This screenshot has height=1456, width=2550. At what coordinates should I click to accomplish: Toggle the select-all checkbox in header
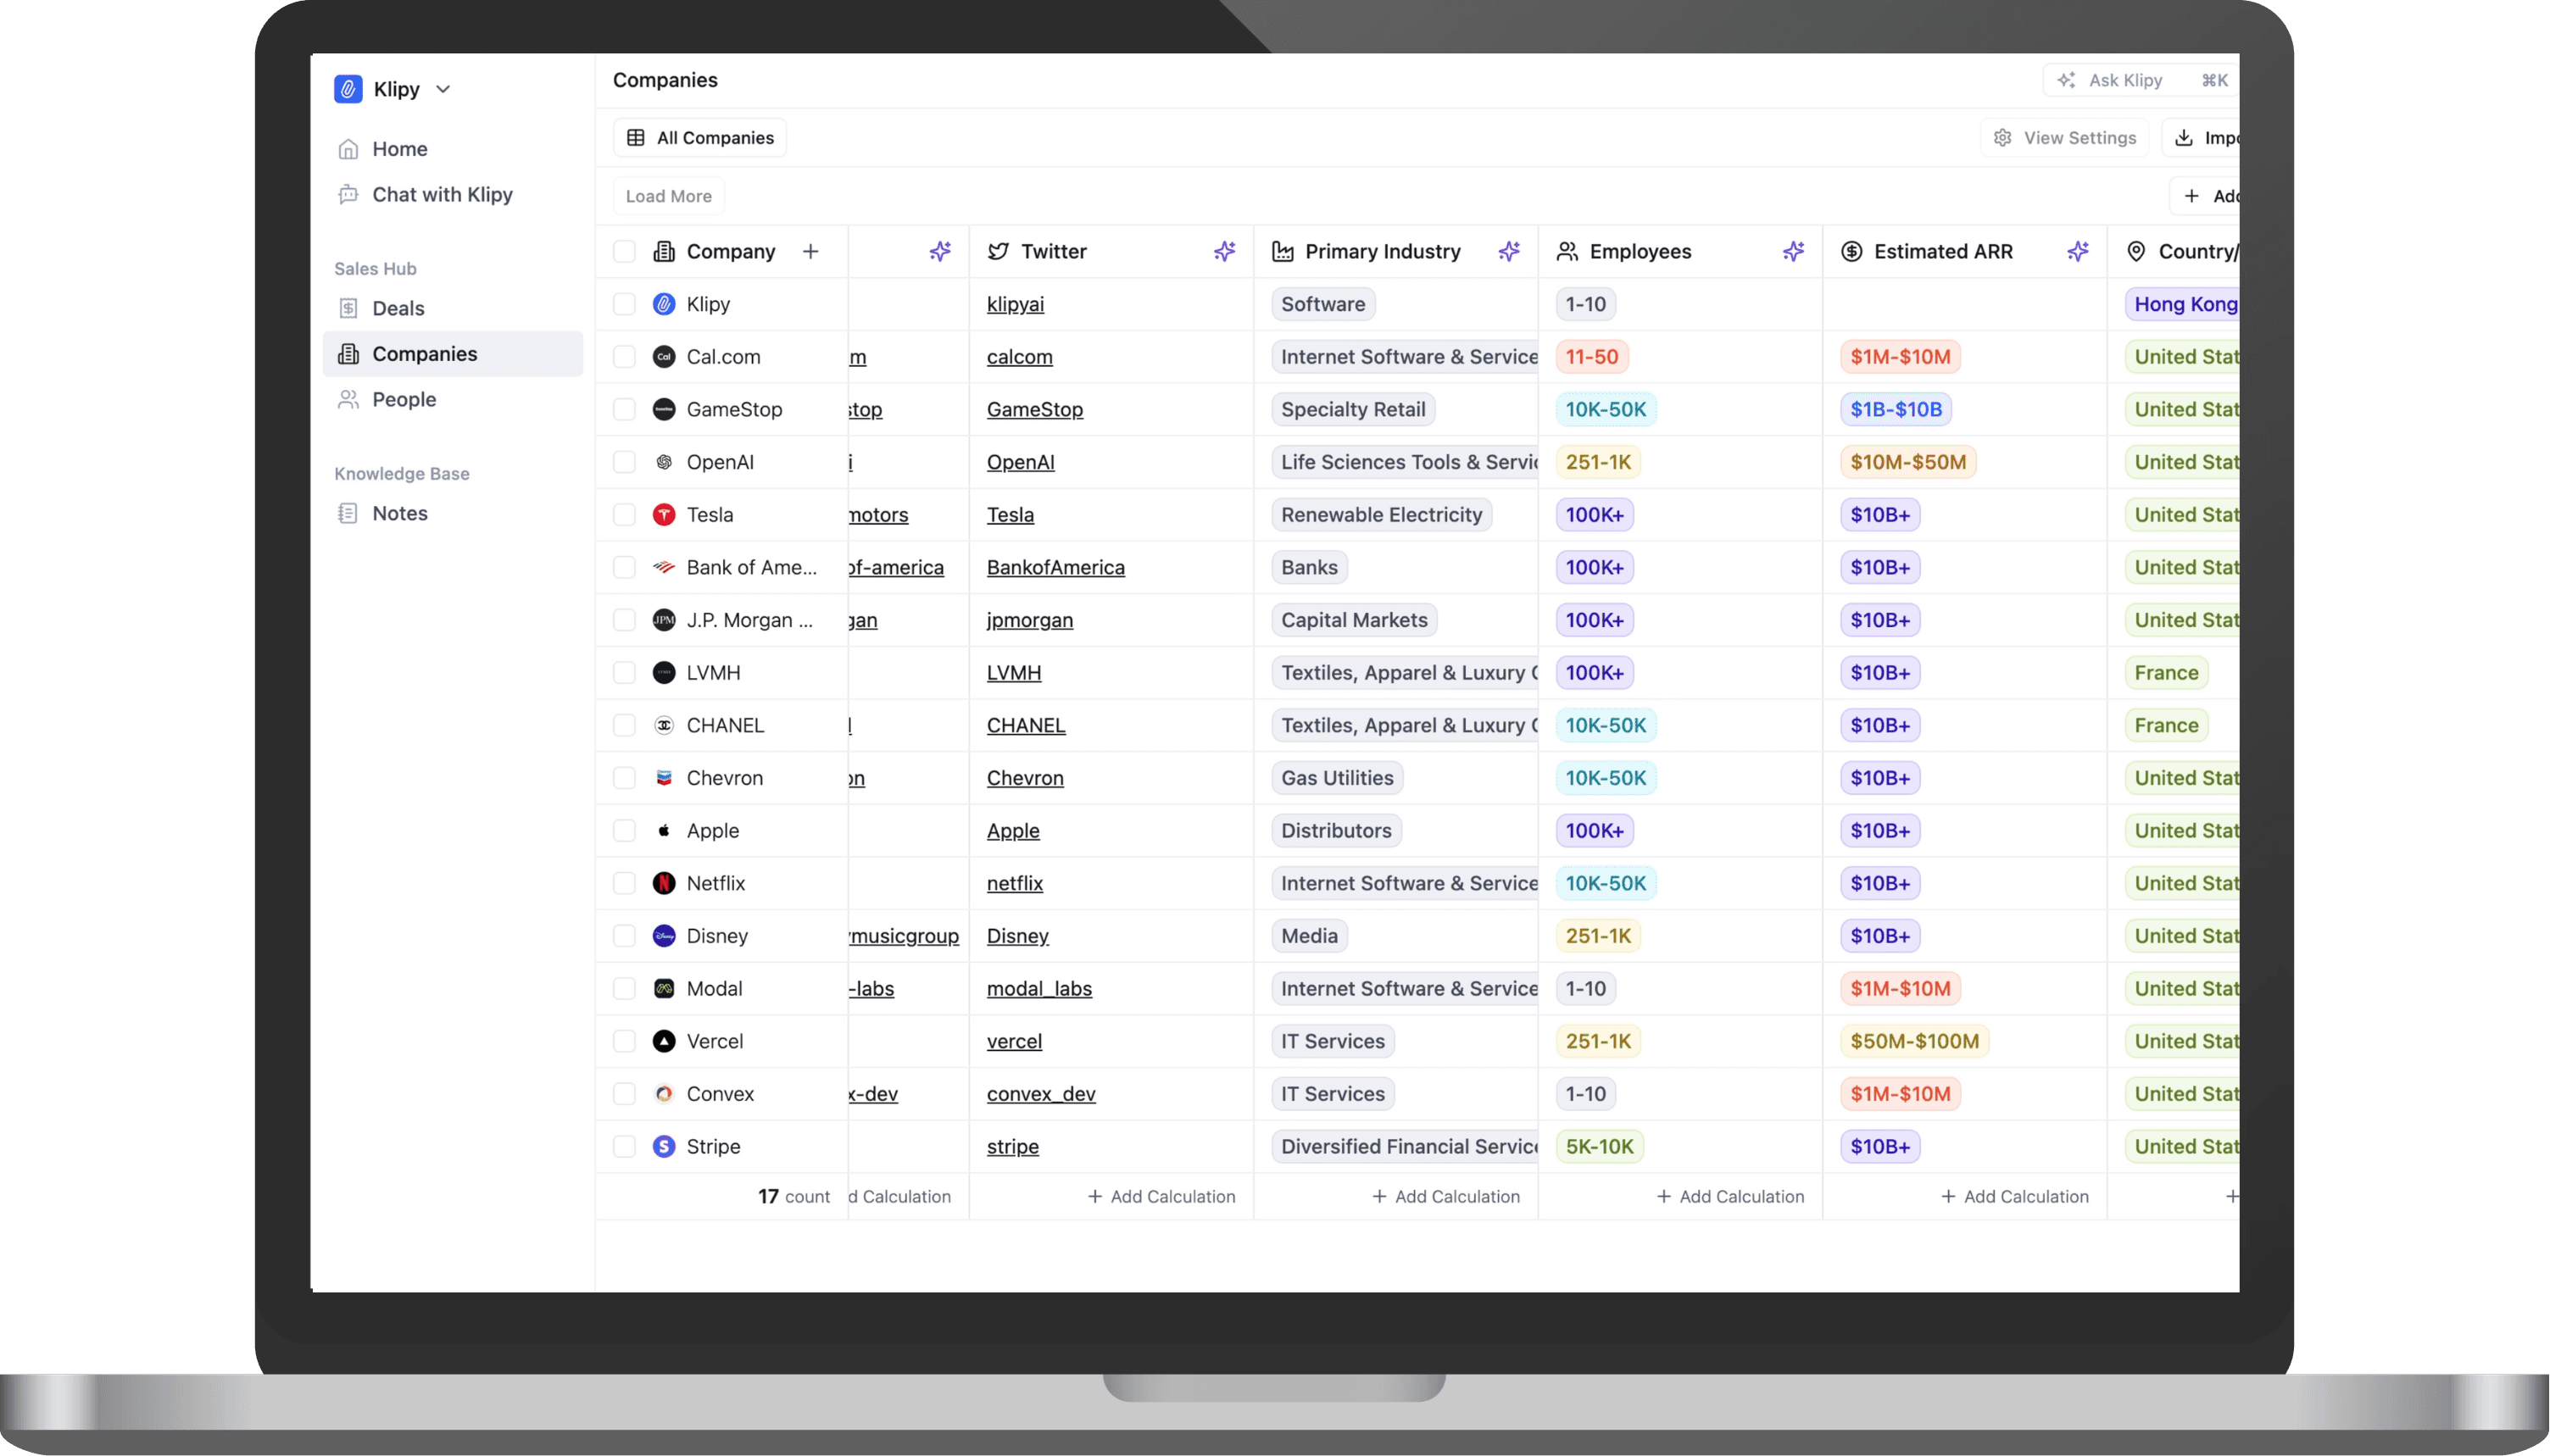624,251
